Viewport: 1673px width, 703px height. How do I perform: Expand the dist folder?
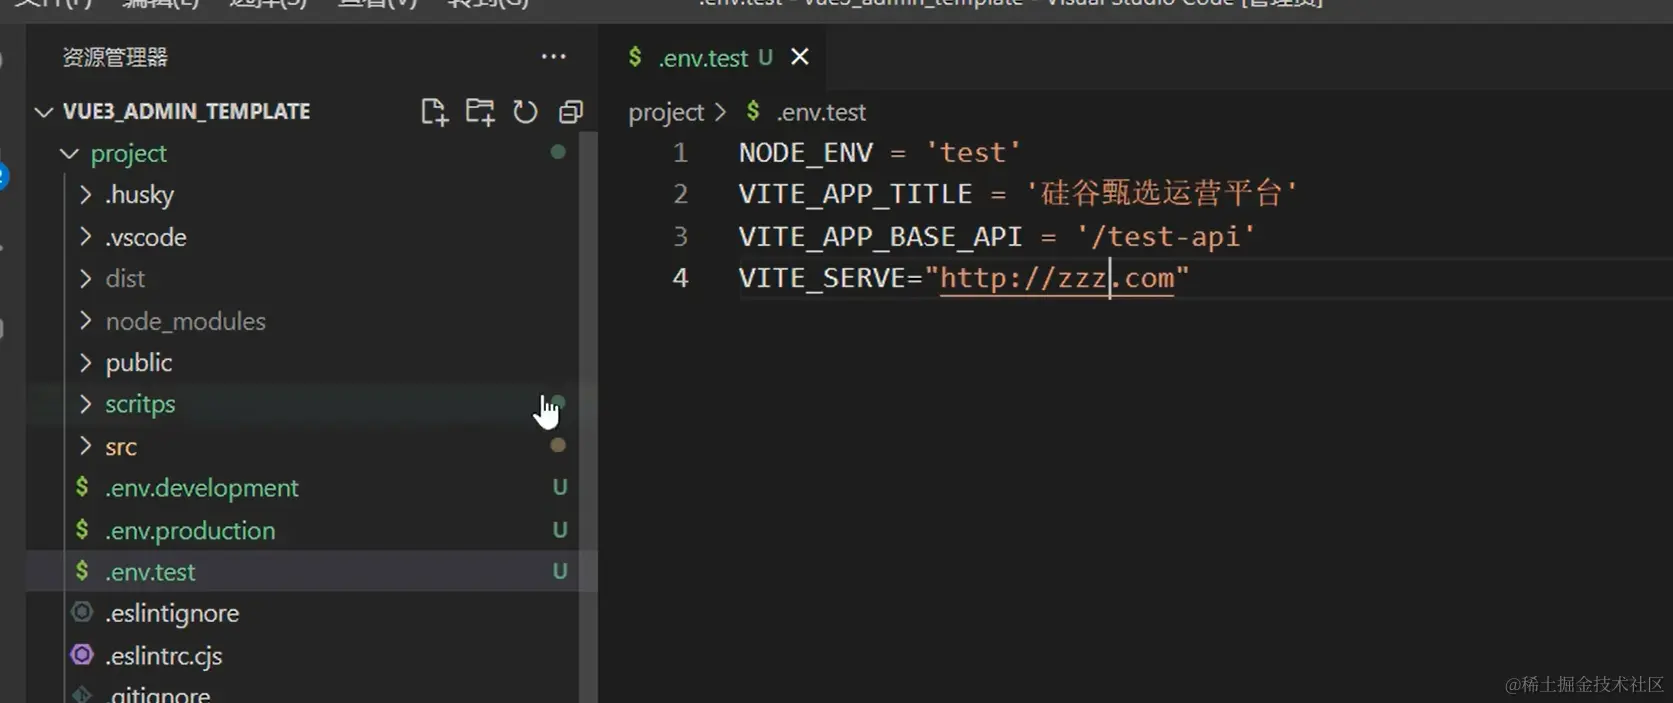[x=86, y=278]
